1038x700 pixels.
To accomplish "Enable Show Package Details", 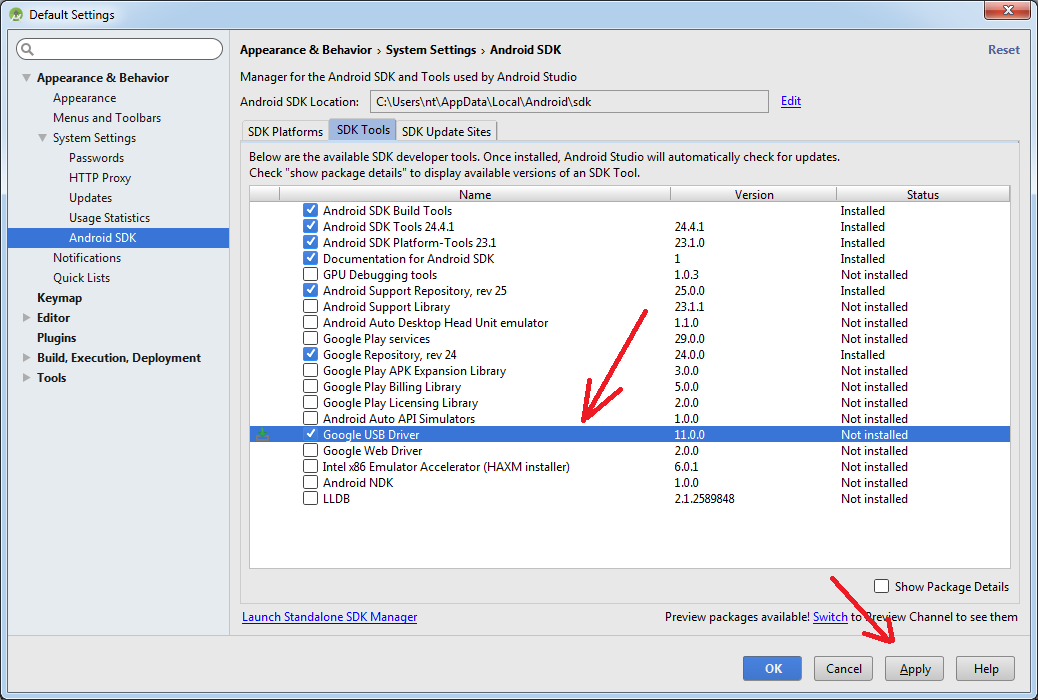I will pyautogui.click(x=881, y=586).
